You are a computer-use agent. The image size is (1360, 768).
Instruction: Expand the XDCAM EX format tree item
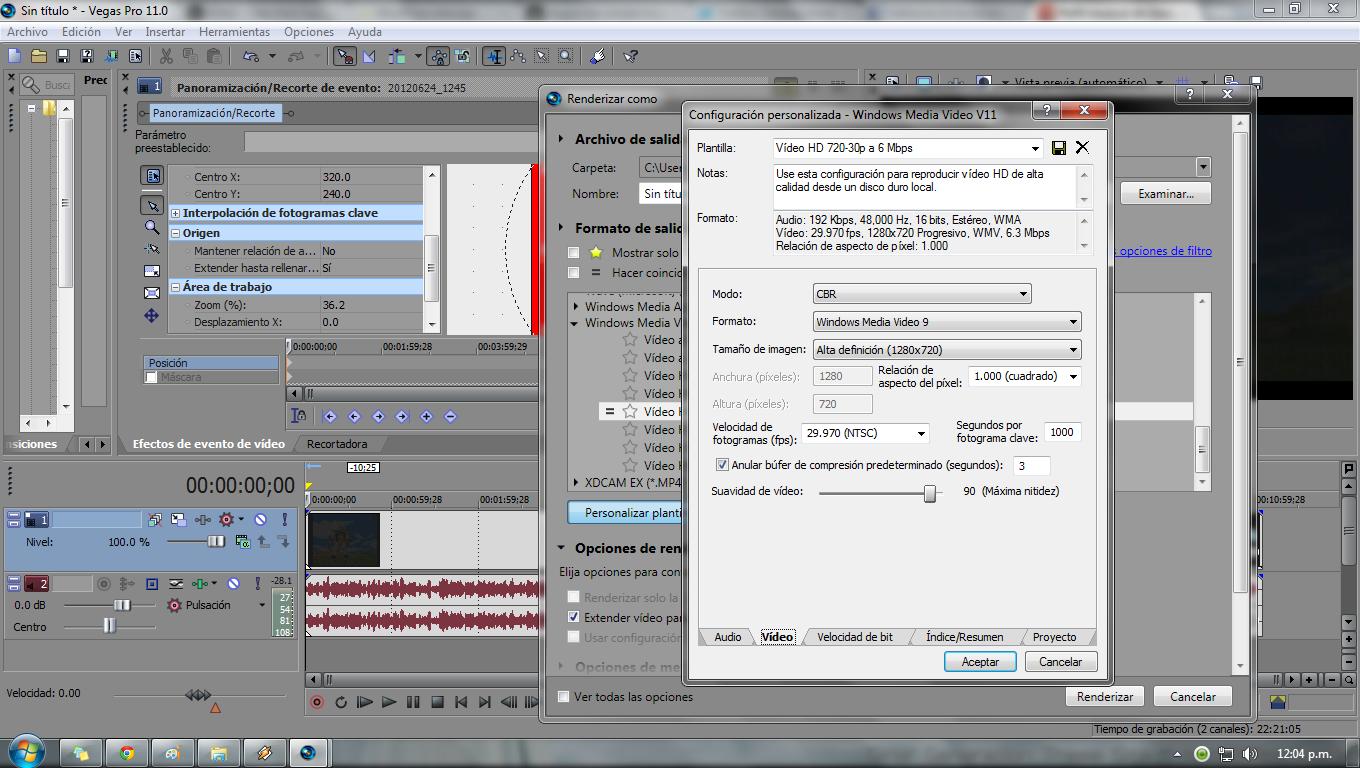pyautogui.click(x=575, y=482)
